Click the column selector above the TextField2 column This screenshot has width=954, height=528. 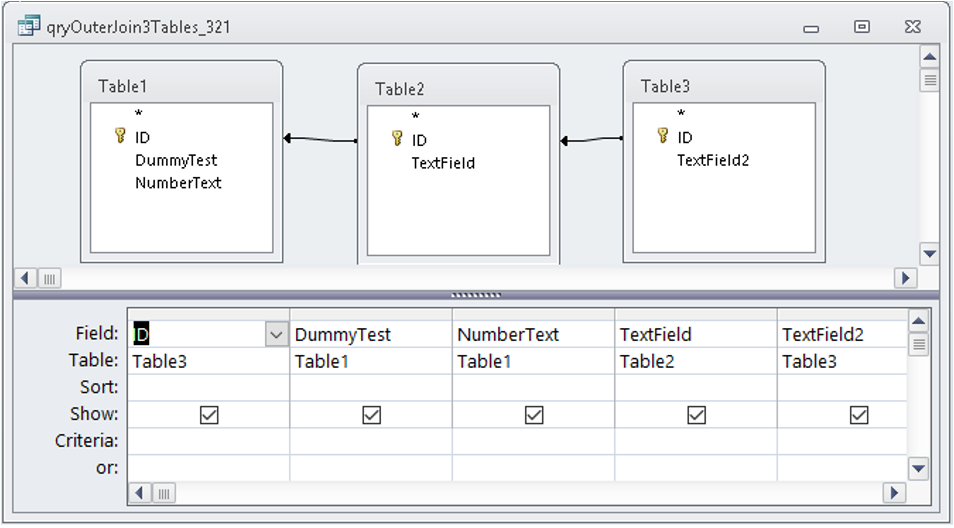pyautogui.click(x=842, y=314)
